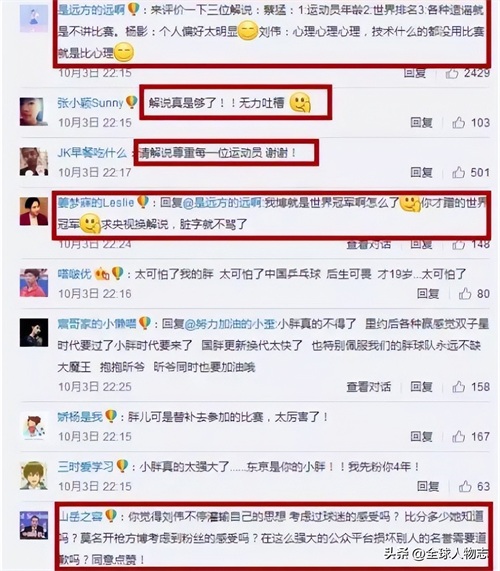Screen dimensions: 500x571
Task: Reply to JK早餐吃什么's comment
Action: [421, 172]
